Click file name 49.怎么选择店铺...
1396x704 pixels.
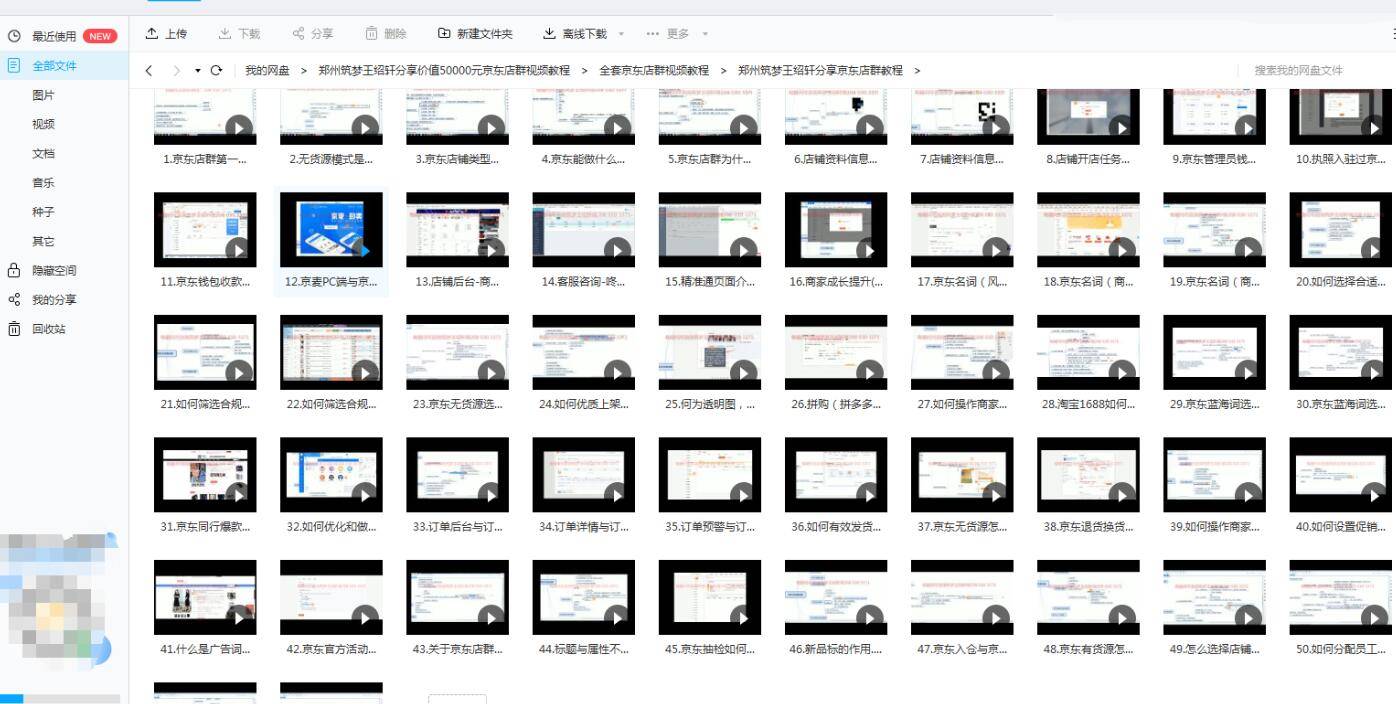tap(1214, 649)
